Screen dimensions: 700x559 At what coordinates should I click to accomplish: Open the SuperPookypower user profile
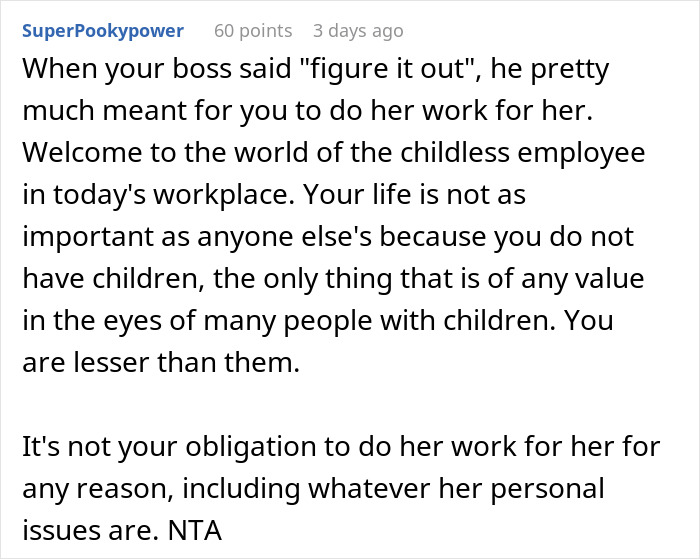point(102,31)
